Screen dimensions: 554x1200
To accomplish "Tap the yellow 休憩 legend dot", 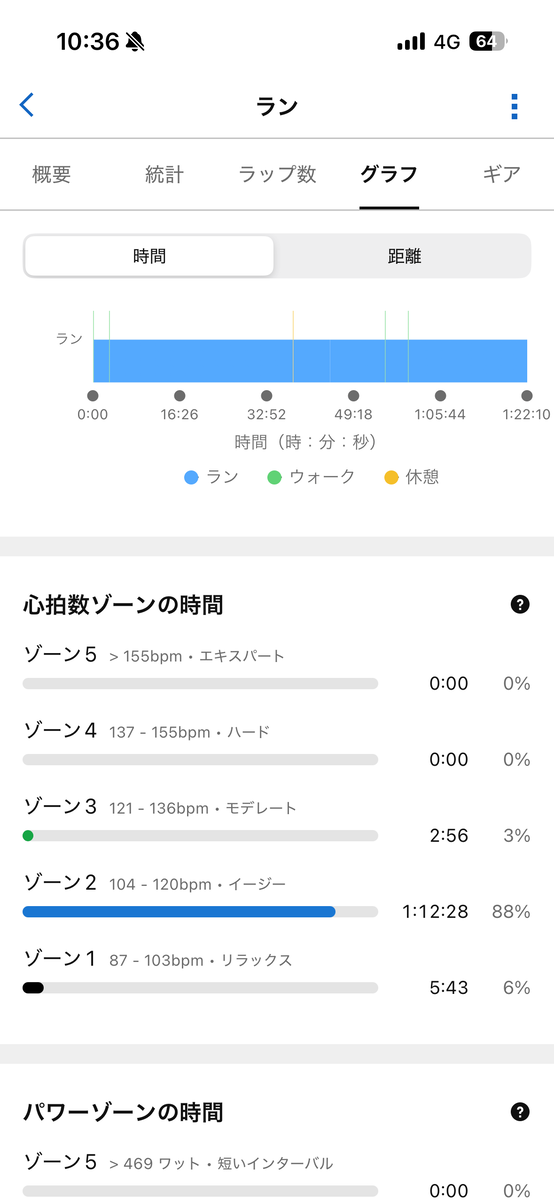I will (391, 478).
